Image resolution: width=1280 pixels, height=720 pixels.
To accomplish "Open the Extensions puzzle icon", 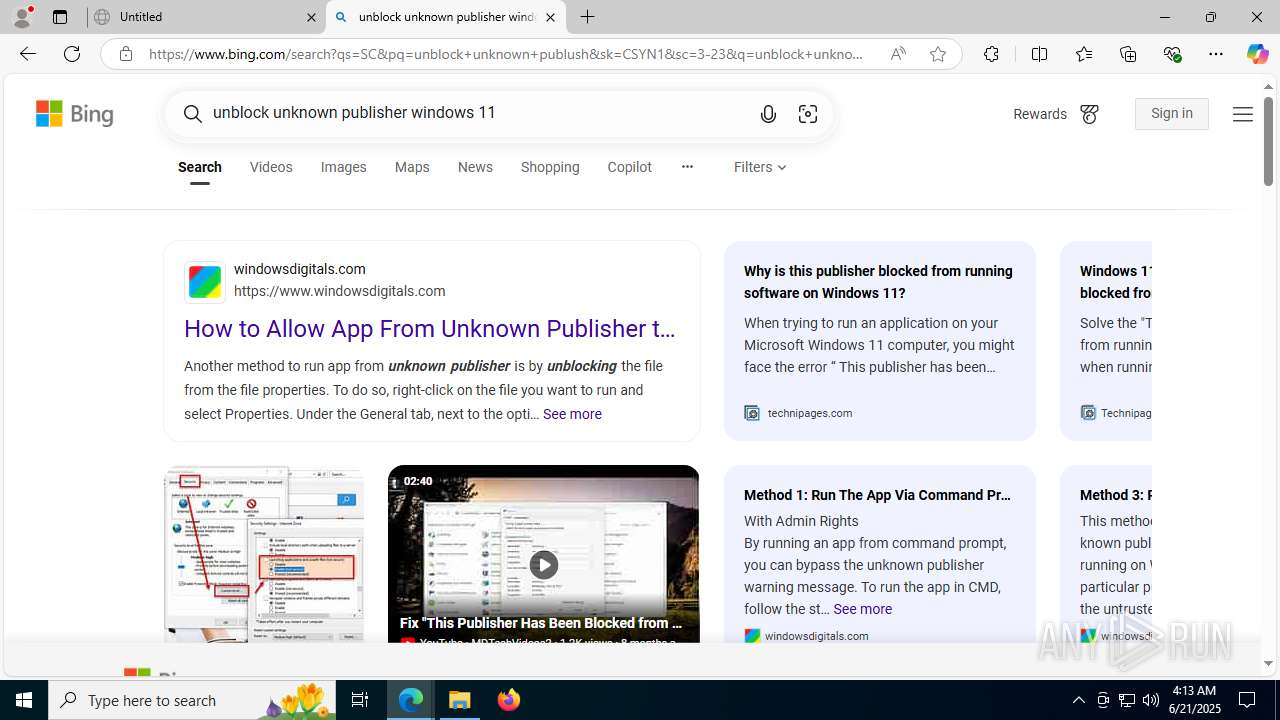I will [991, 54].
